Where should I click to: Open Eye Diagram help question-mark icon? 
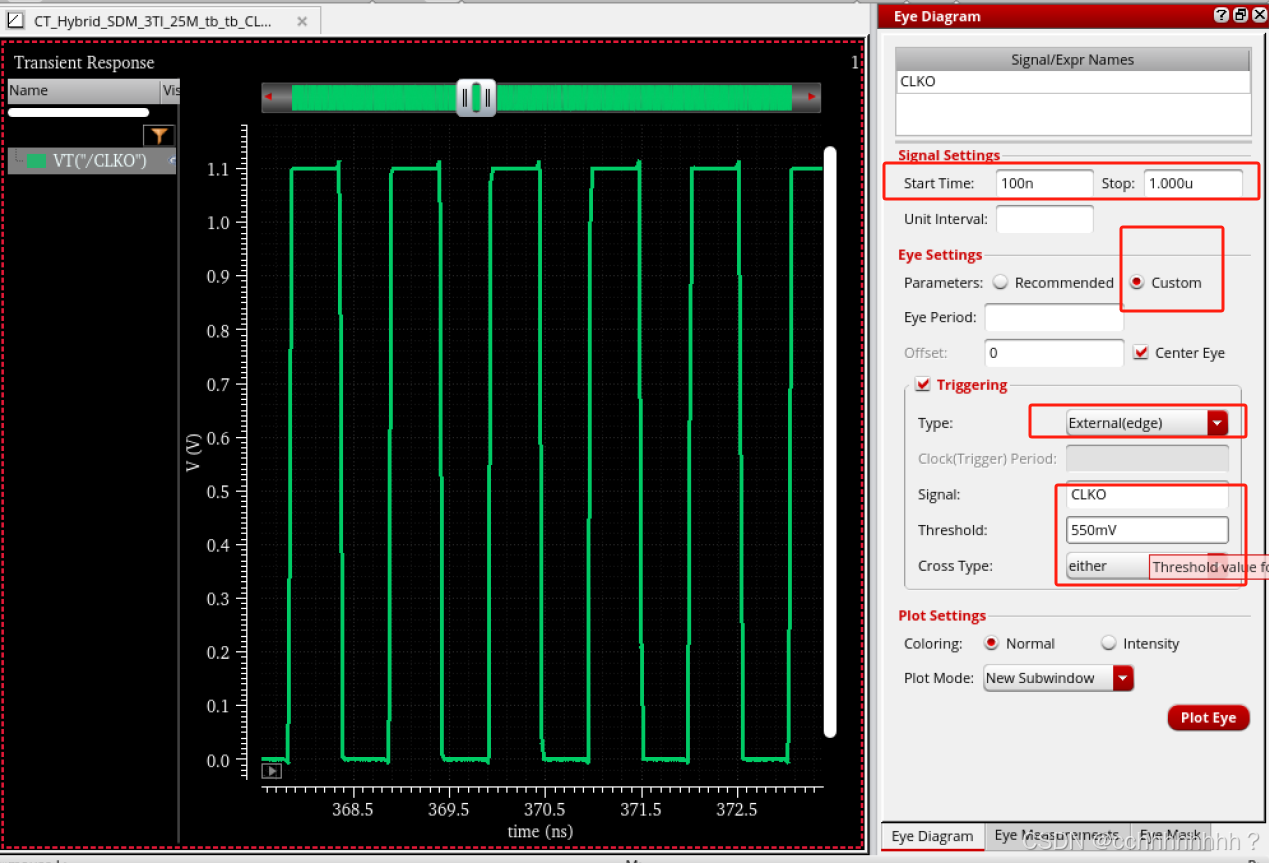click(1221, 15)
